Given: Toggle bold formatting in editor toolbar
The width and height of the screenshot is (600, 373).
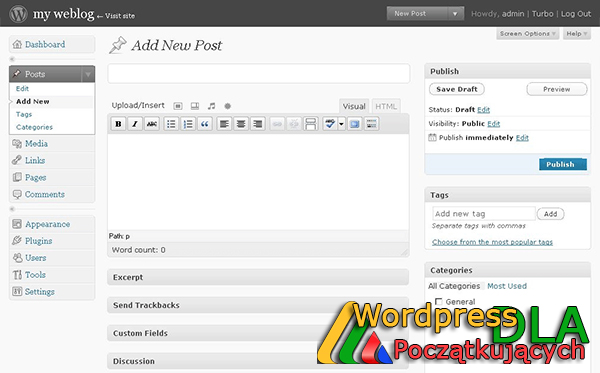Looking at the screenshot, I should click(x=118, y=124).
